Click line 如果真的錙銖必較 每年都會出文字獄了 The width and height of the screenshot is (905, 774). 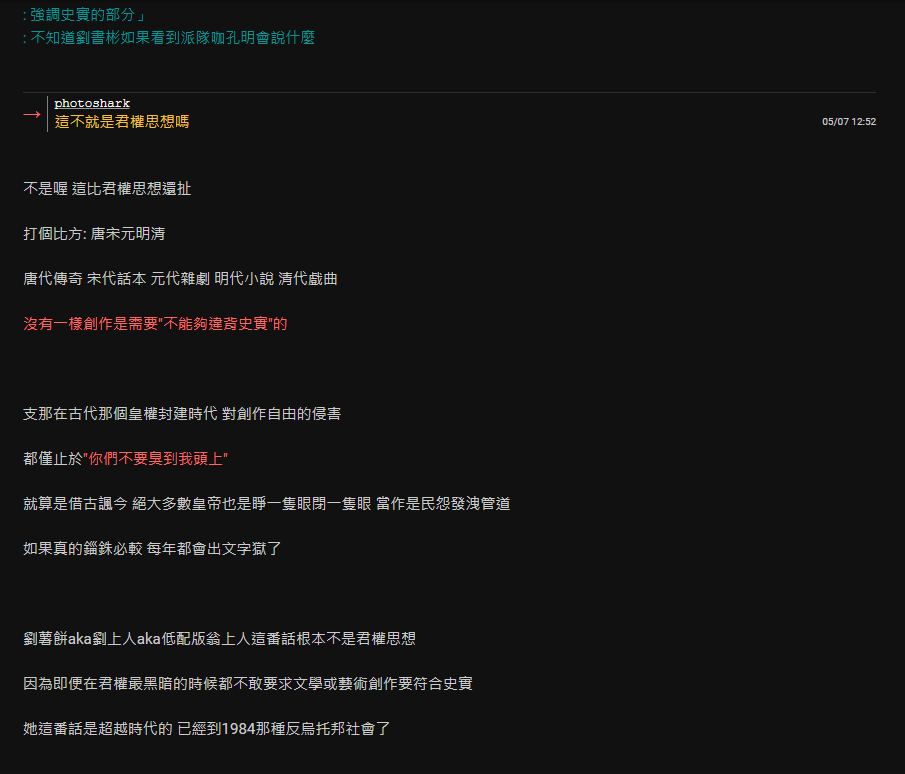click(x=152, y=549)
